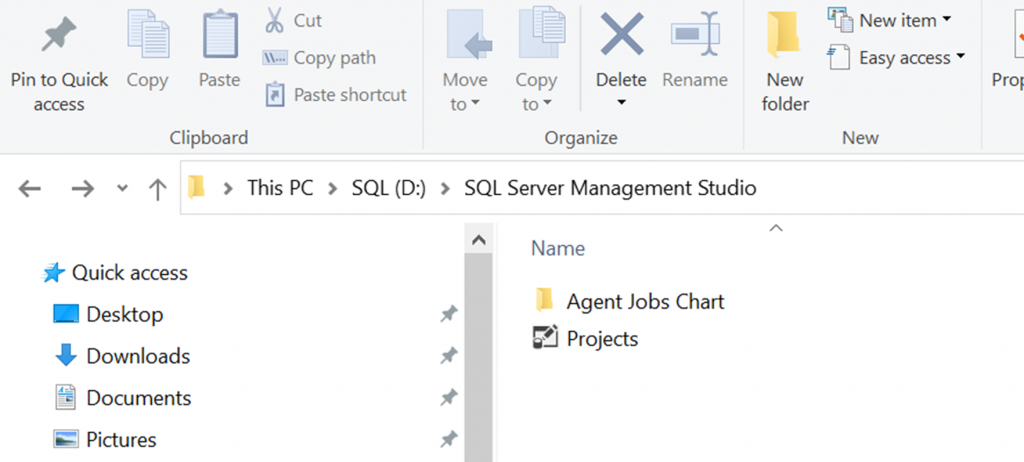Click SQL (D:) in the address bar

[x=389, y=188]
